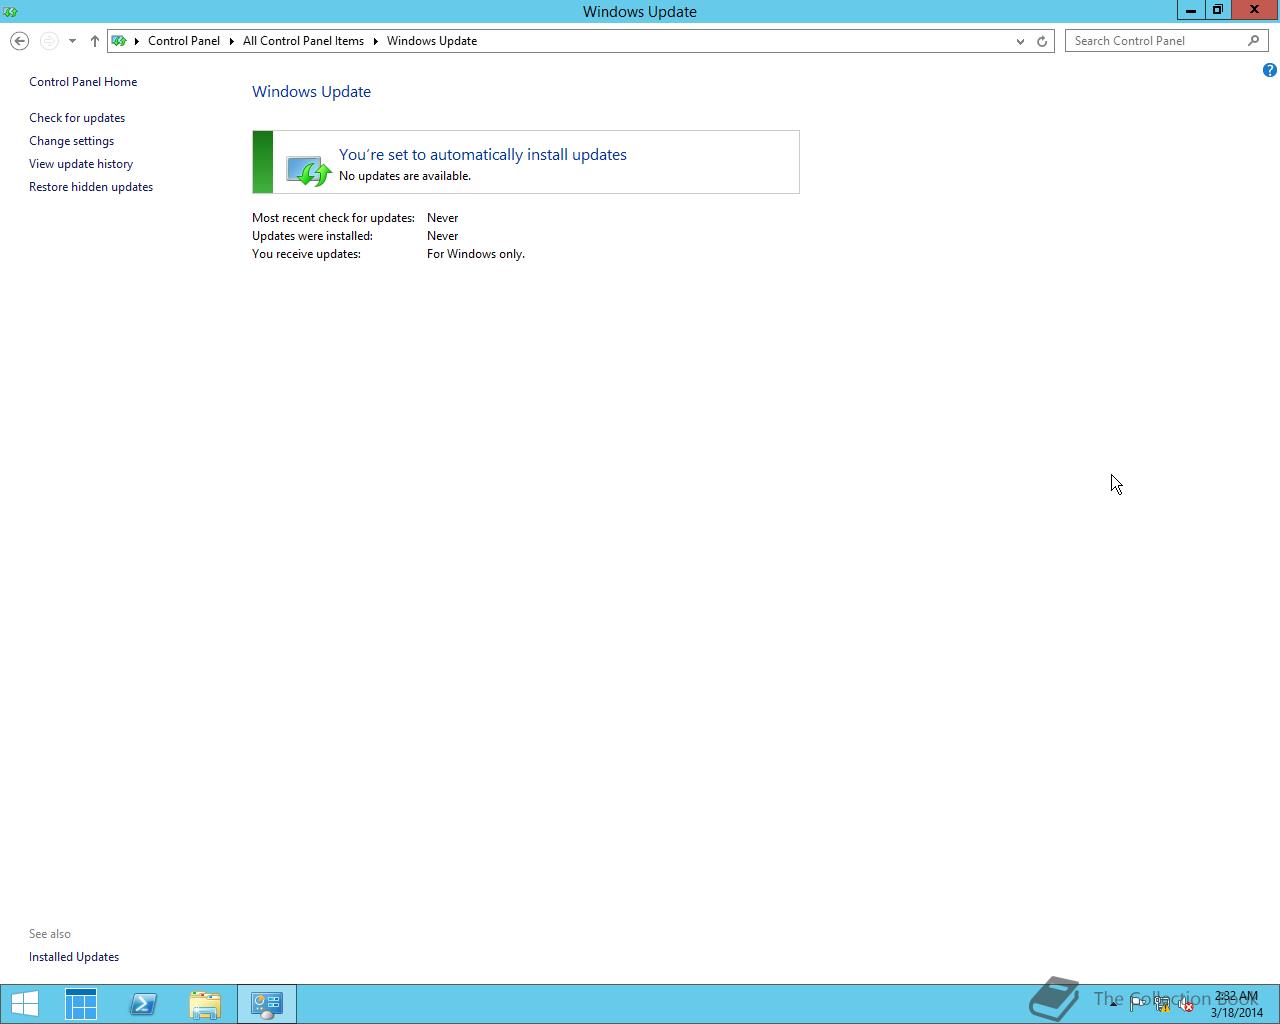Image resolution: width=1280 pixels, height=1024 pixels.
Task: Select Restore hidden updates
Action: tap(91, 187)
